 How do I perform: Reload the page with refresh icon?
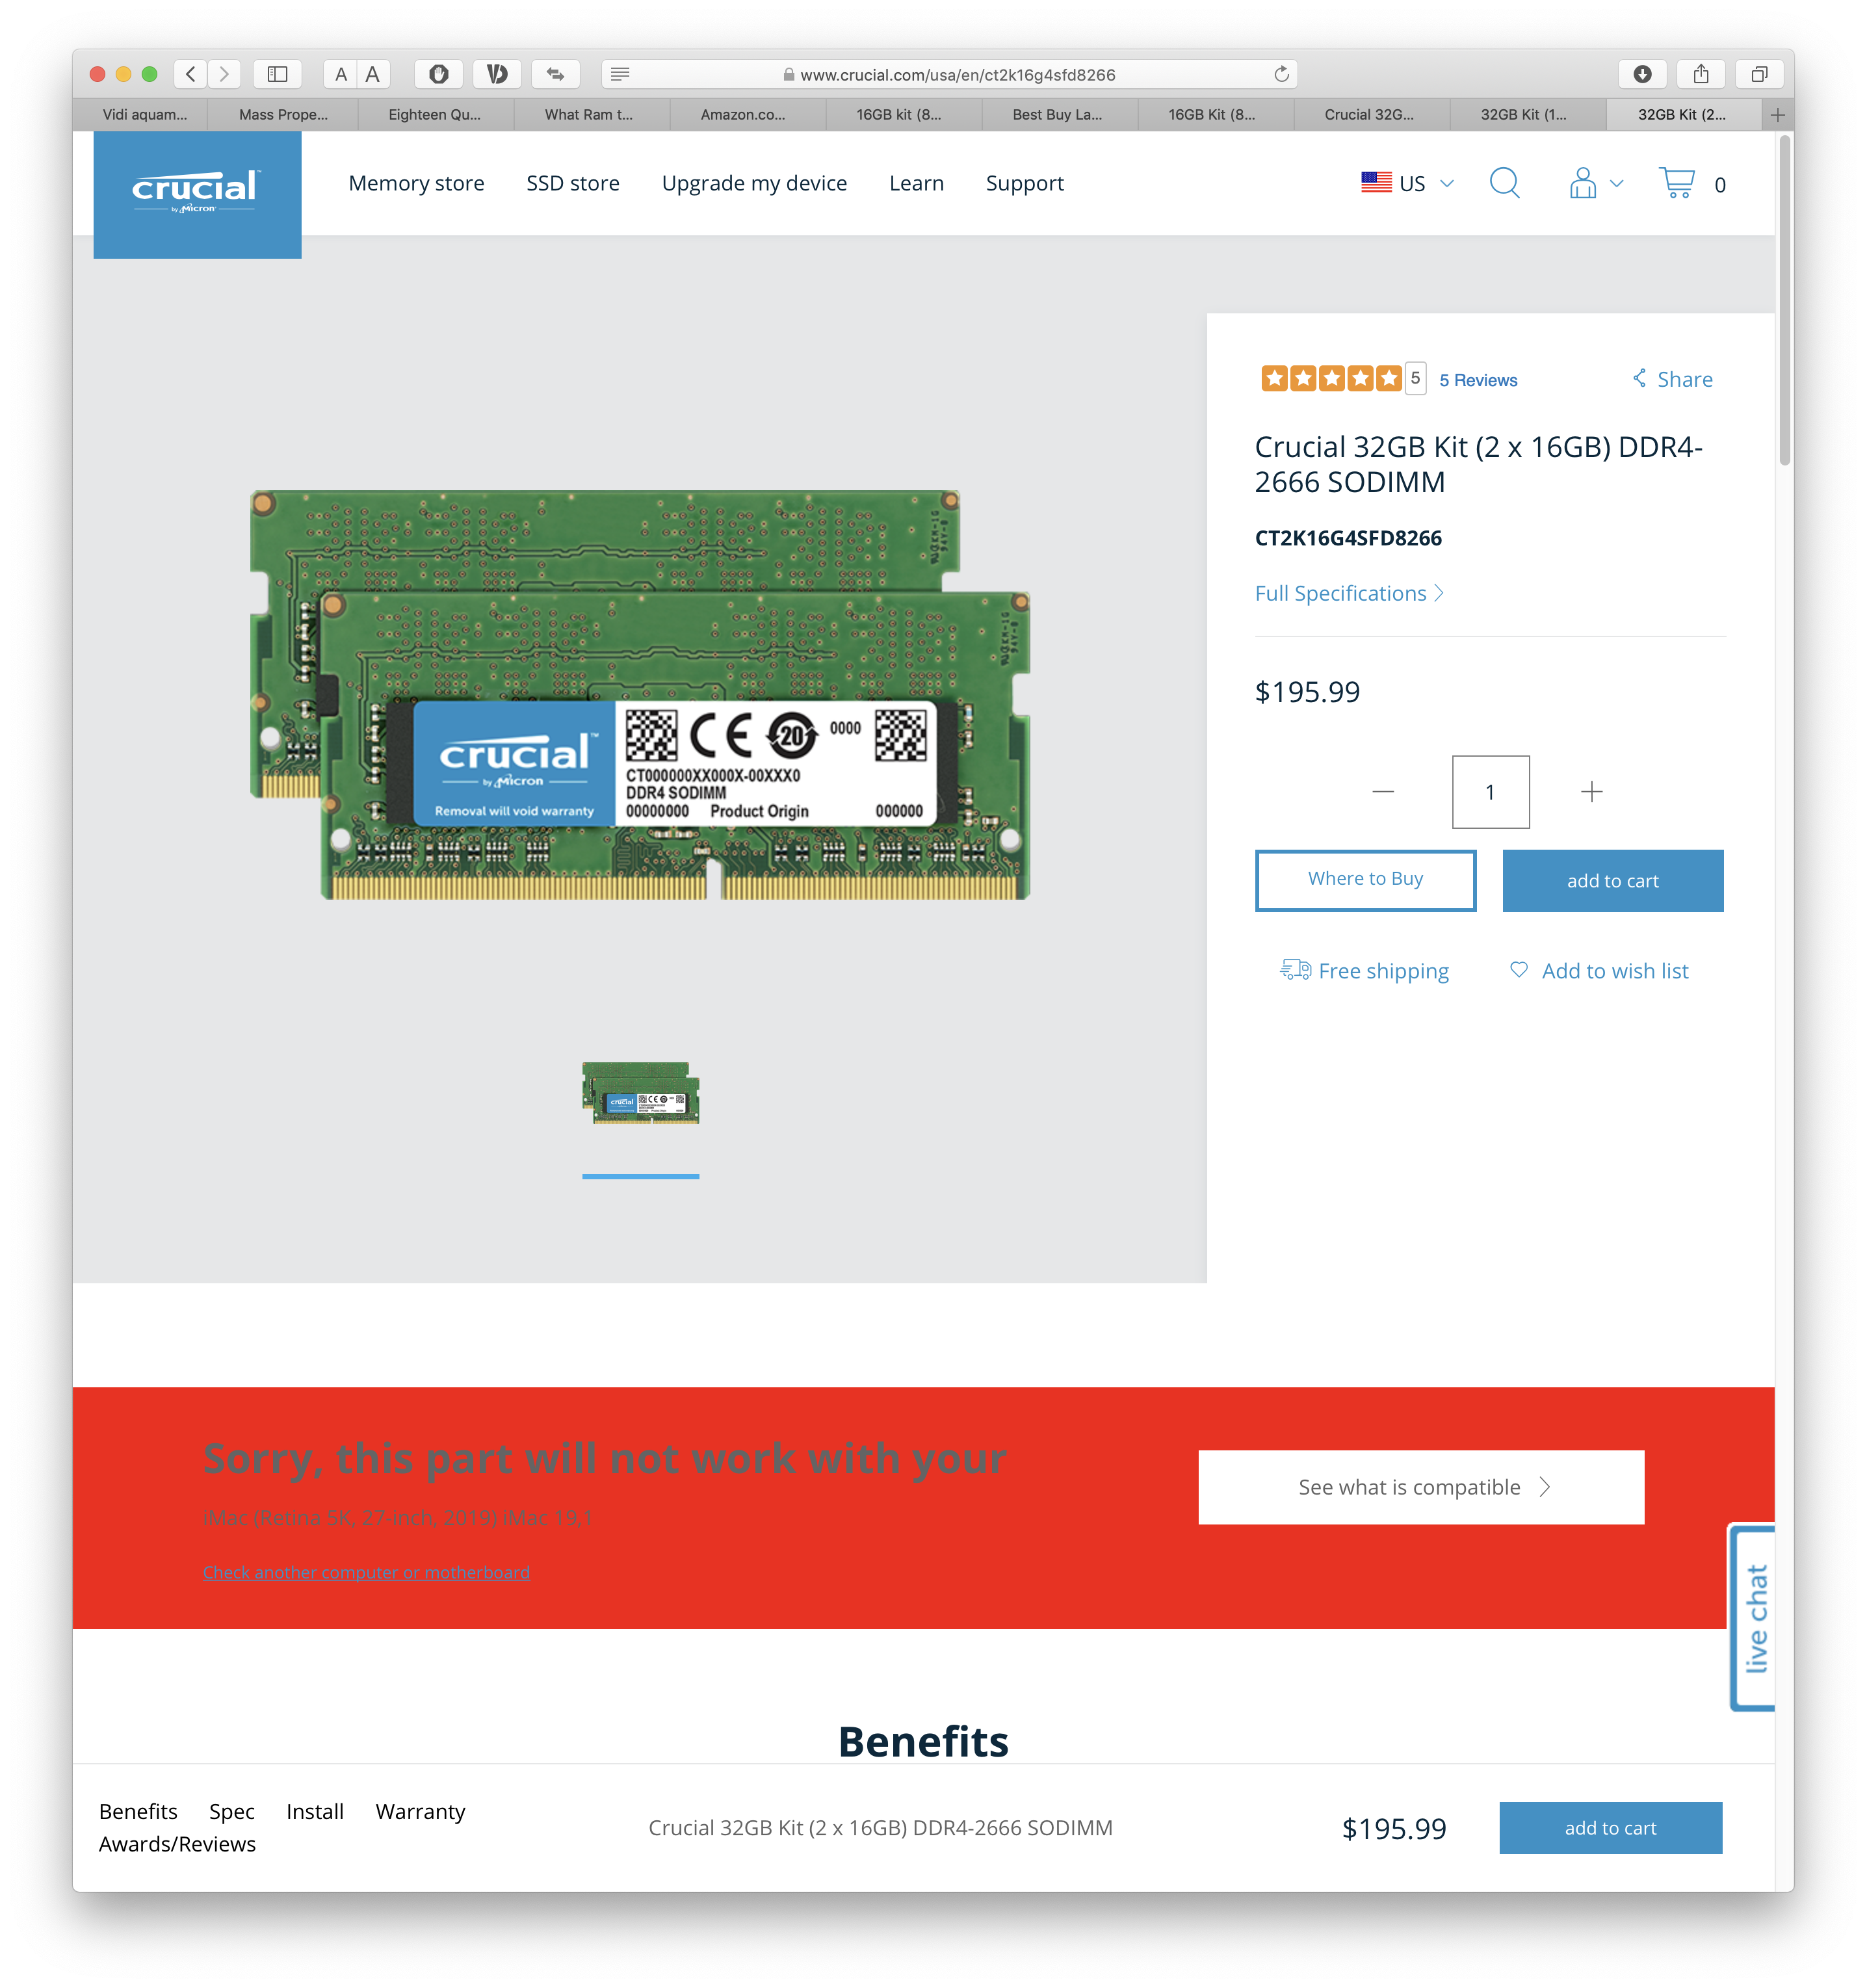pos(1281,74)
